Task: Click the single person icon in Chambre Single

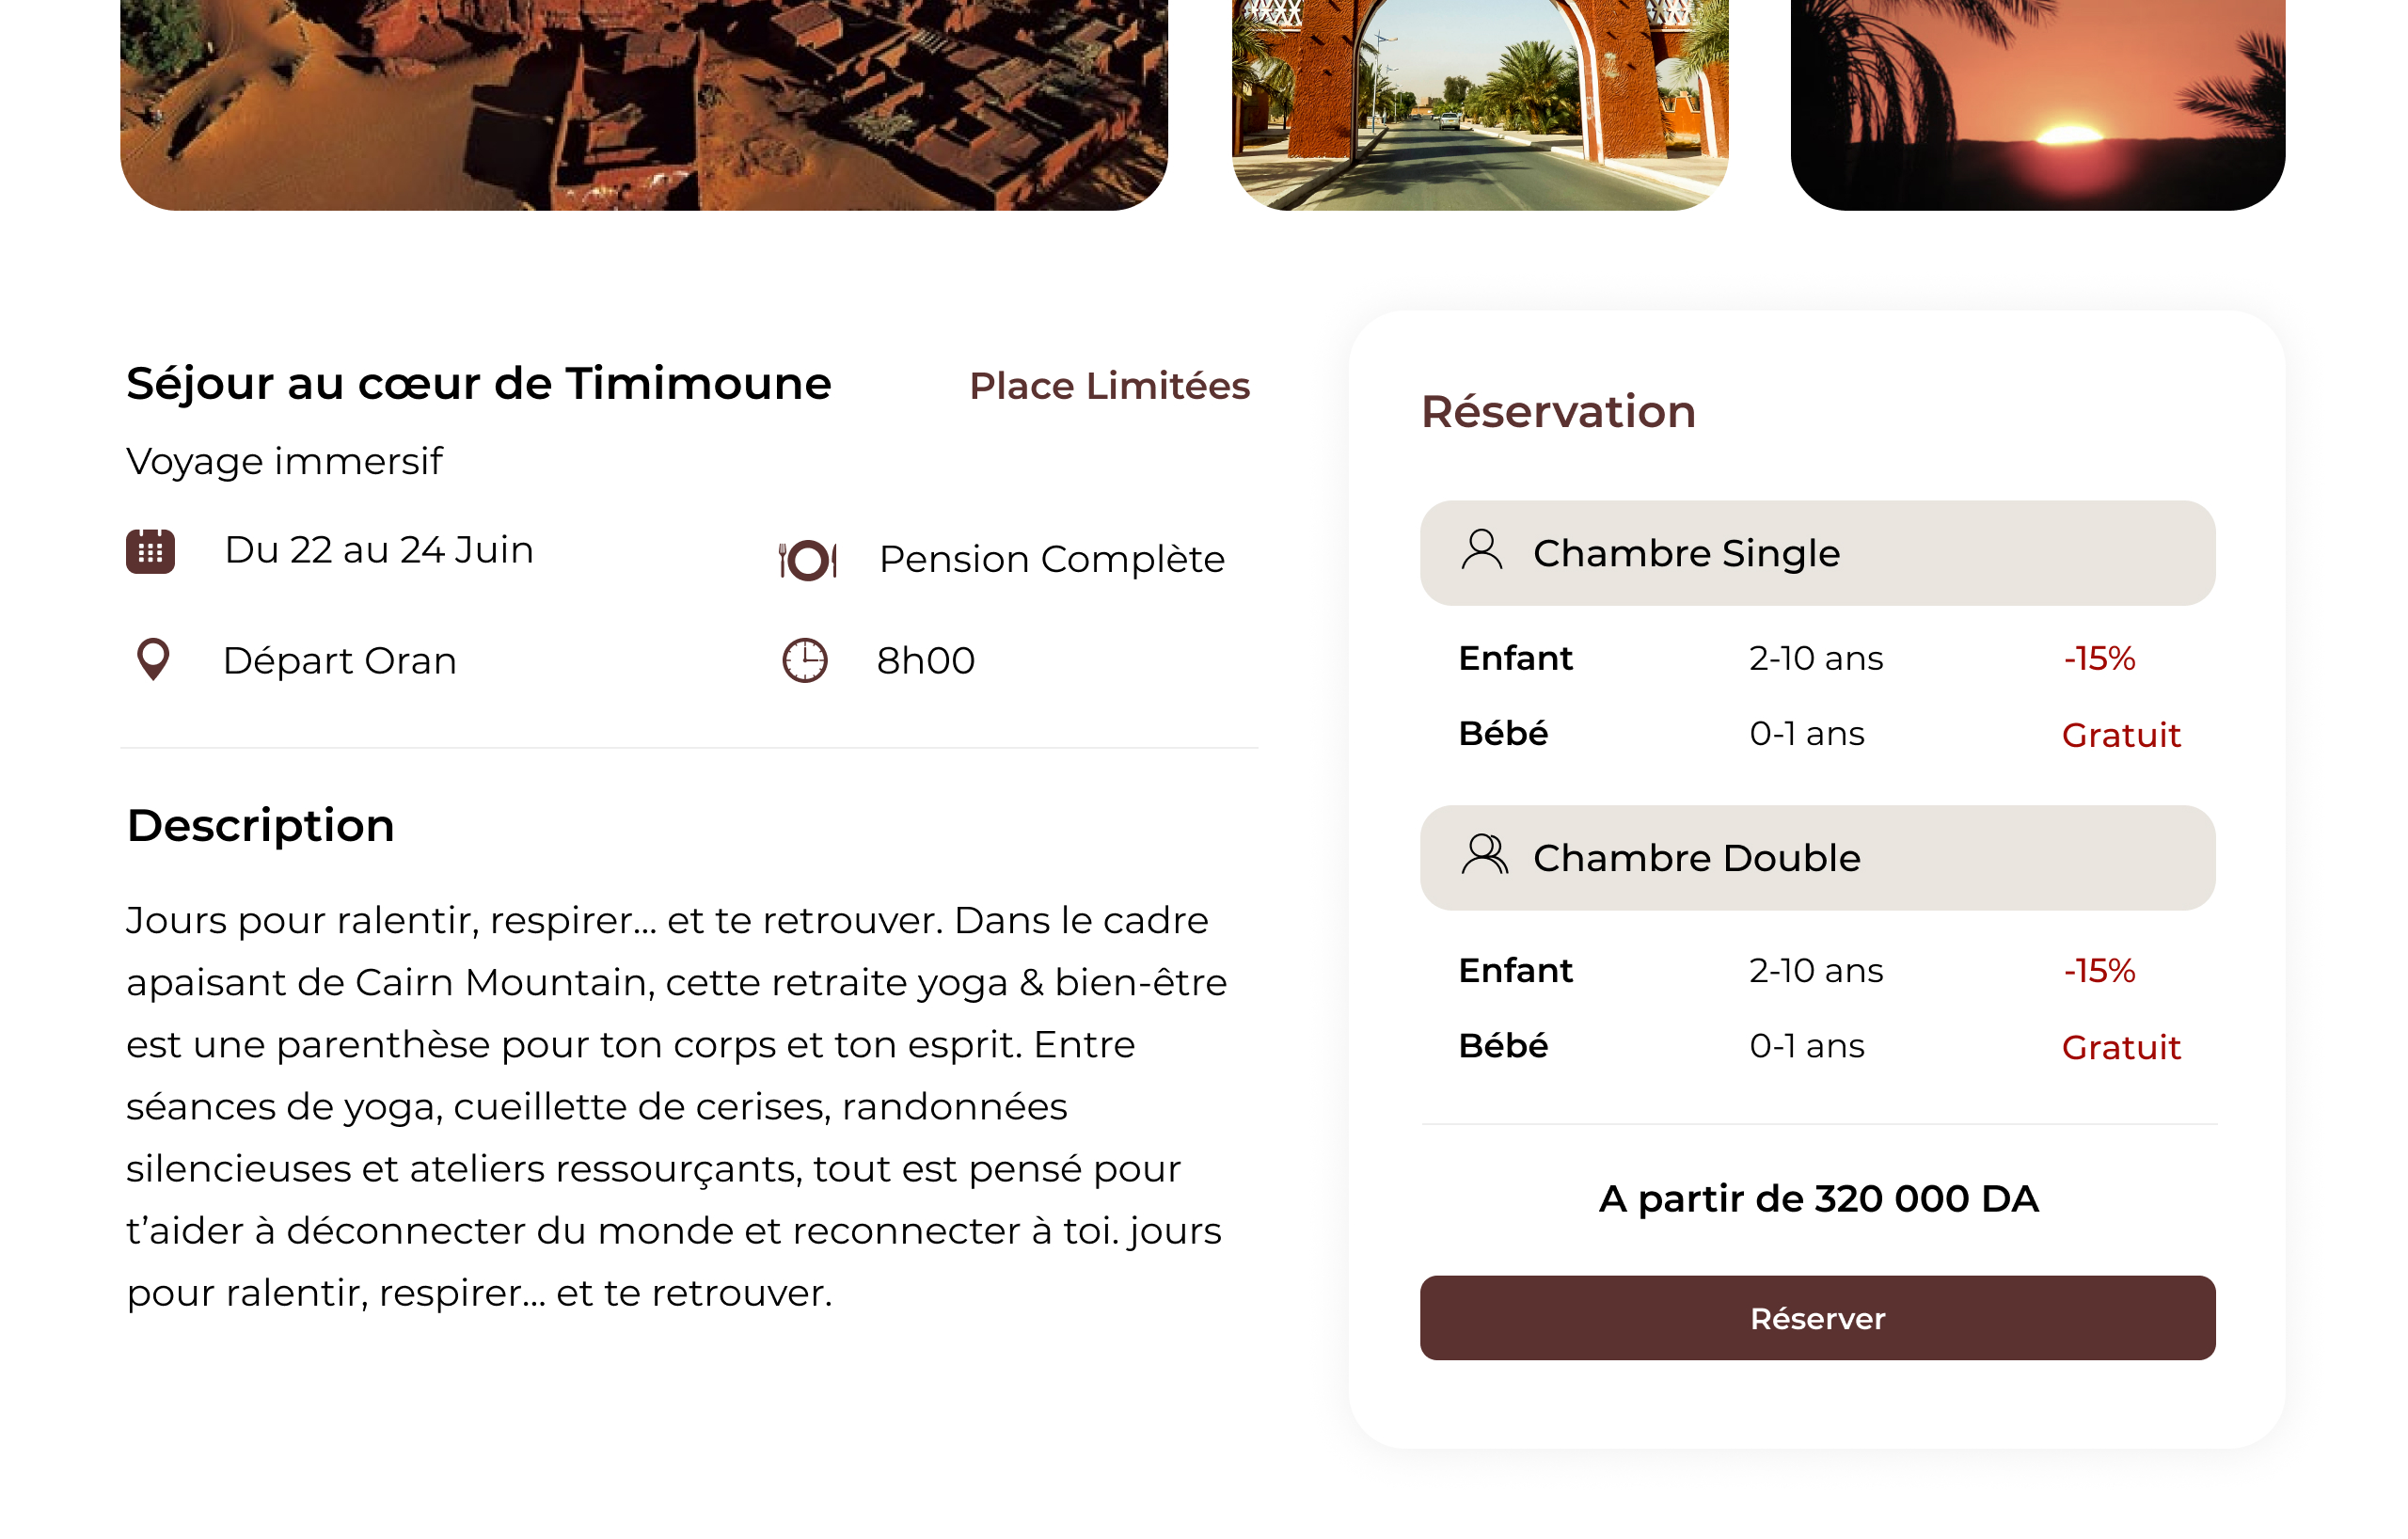Action: click(x=1481, y=551)
